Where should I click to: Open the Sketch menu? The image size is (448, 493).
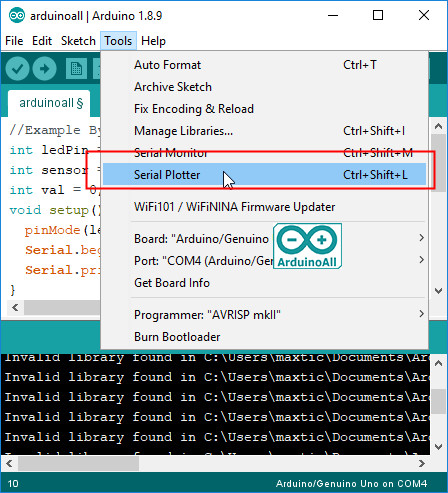tap(78, 41)
